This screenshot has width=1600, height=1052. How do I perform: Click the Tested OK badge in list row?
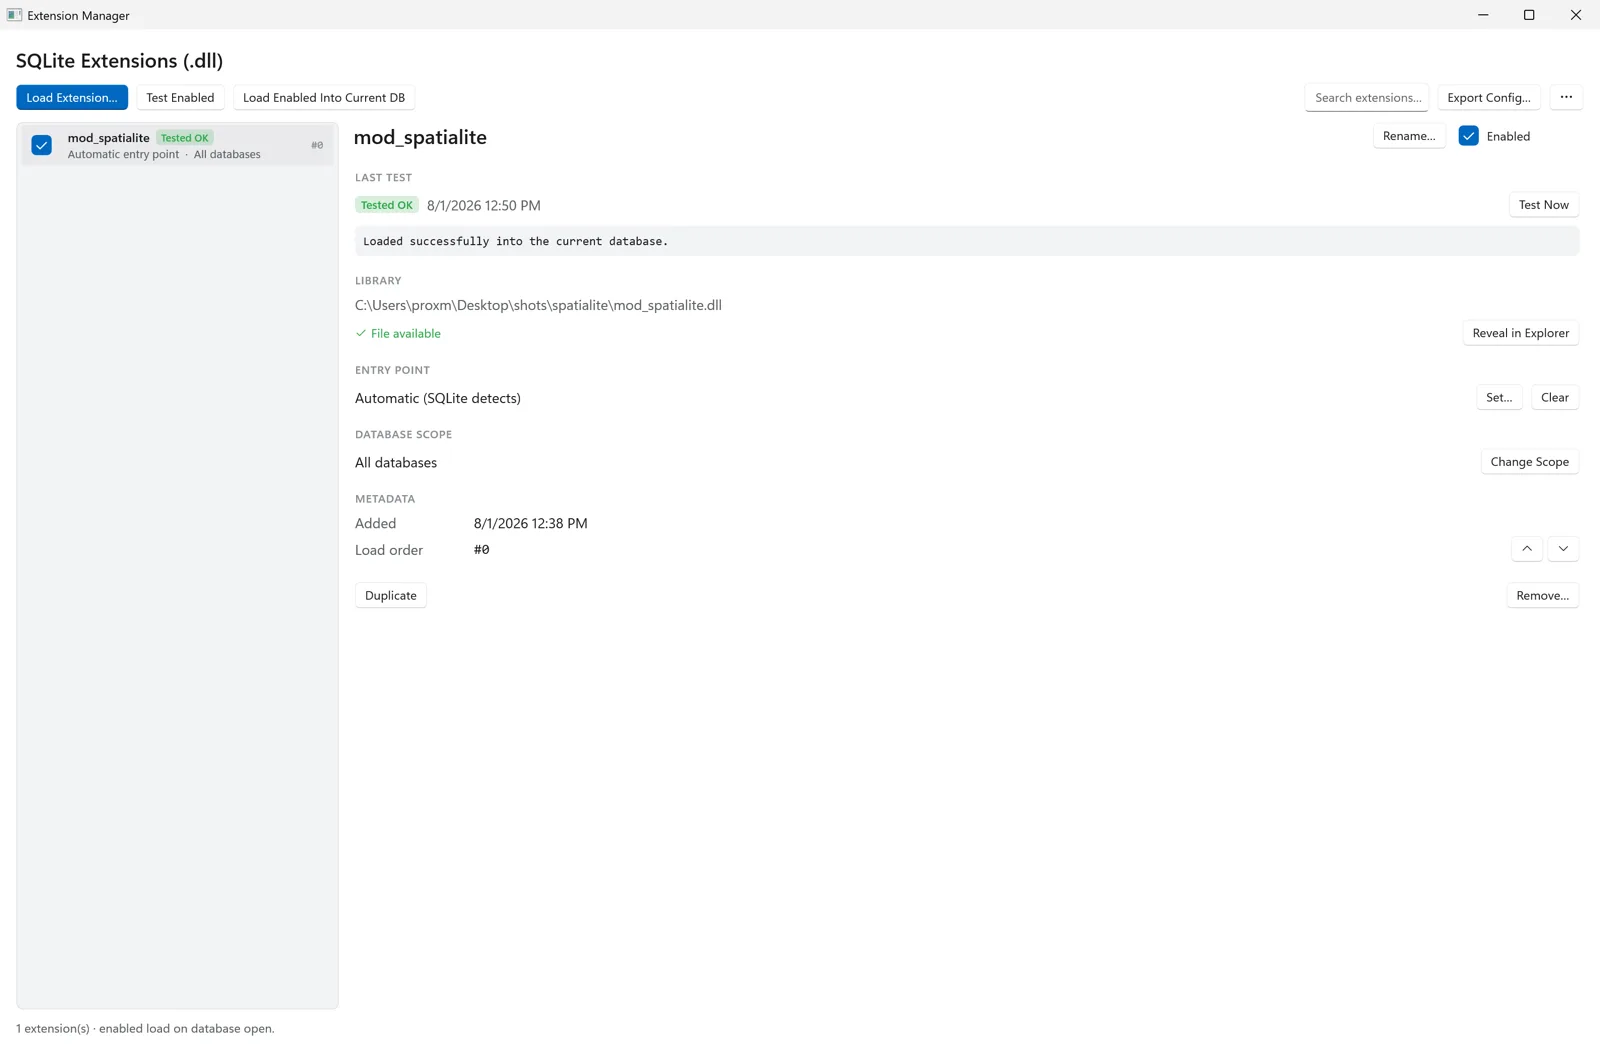coord(185,138)
